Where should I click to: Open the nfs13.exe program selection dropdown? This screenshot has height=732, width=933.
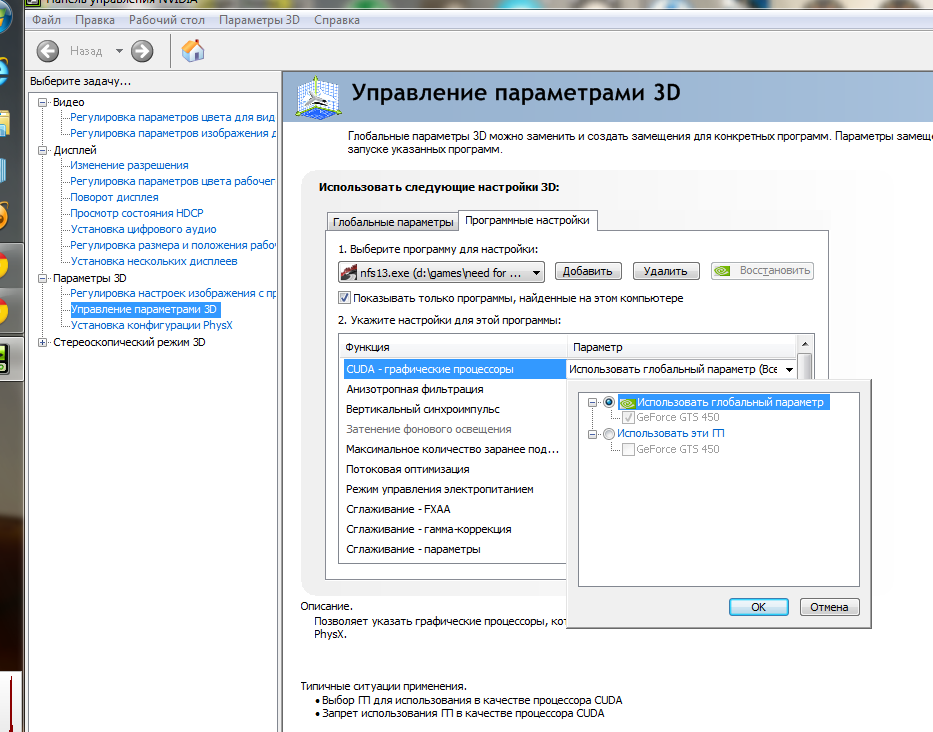pyautogui.click(x=441, y=273)
